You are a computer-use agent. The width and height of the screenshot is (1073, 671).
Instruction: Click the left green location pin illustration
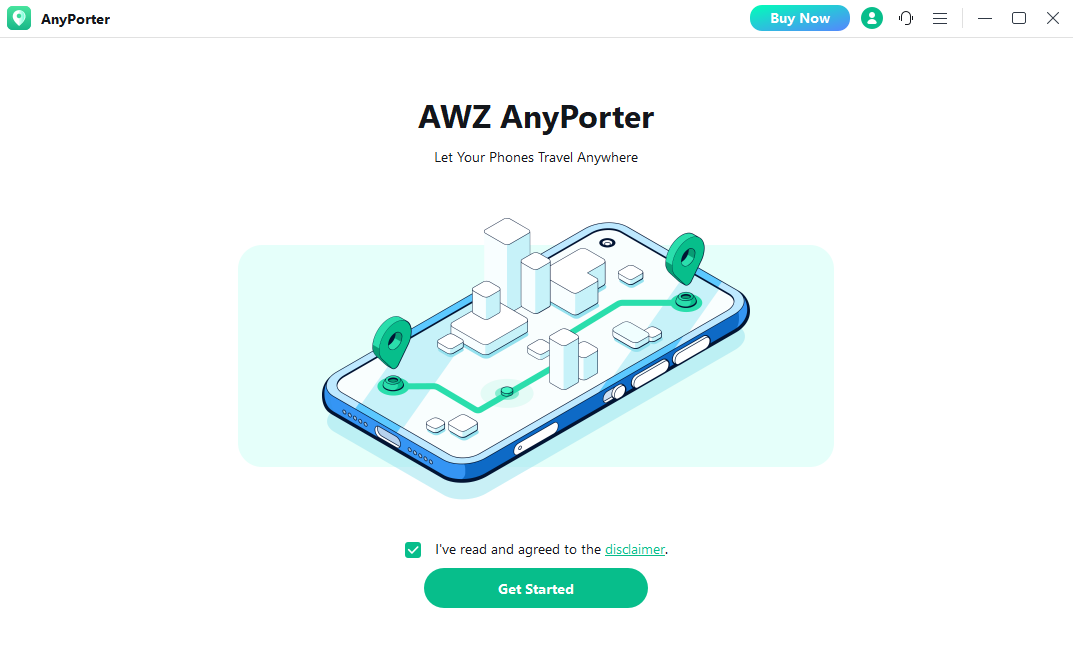point(392,341)
